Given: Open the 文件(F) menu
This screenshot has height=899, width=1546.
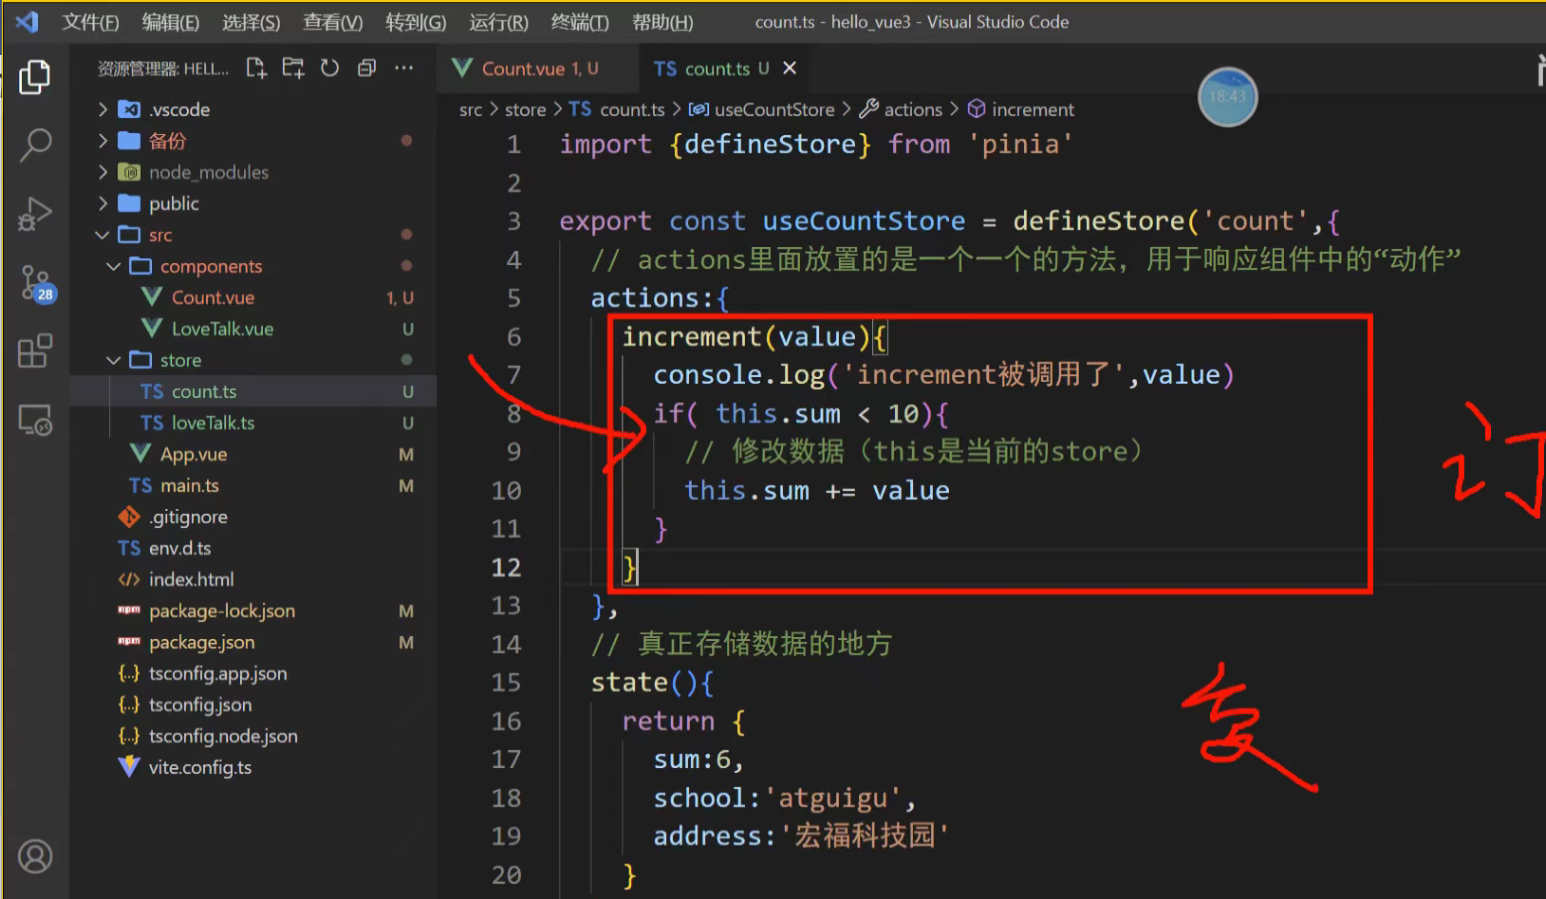Looking at the screenshot, I should [x=90, y=22].
